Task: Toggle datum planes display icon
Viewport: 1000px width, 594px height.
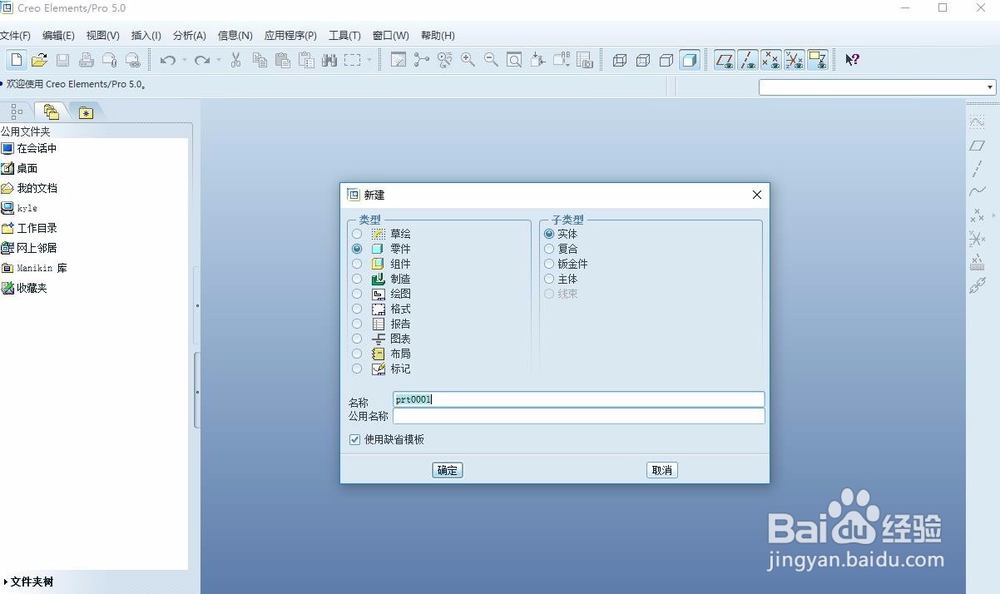Action: point(724,60)
